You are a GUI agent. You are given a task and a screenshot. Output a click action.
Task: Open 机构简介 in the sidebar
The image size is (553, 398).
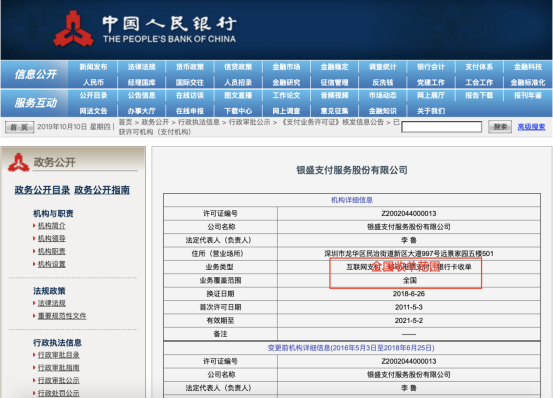(51, 226)
